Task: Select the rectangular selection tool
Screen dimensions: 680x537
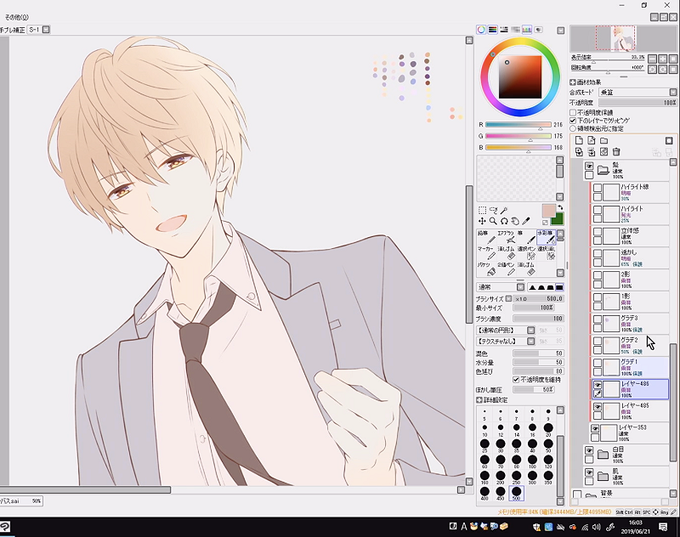Action: [482, 210]
